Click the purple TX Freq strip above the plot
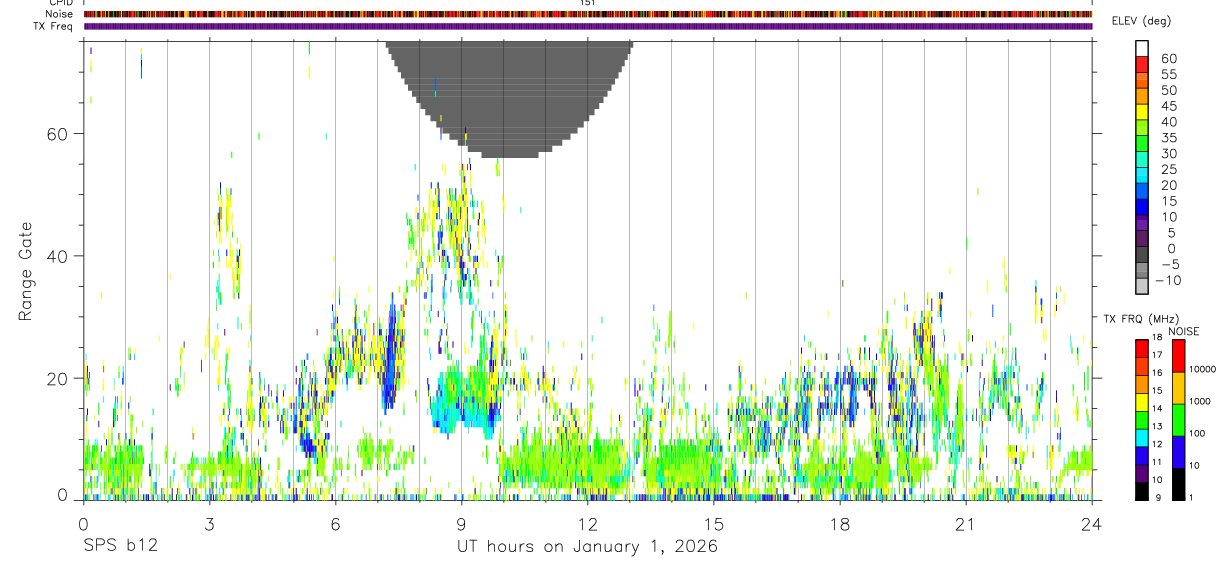The height and width of the screenshot is (567, 1228). coord(587,26)
